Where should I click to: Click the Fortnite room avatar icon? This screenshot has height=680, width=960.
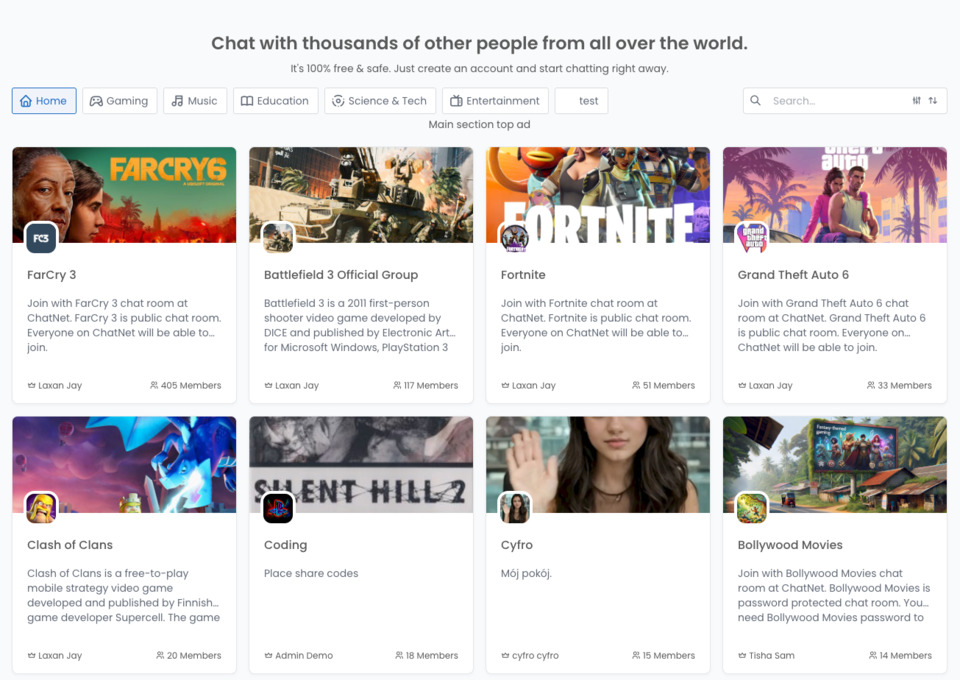[x=515, y=239]
